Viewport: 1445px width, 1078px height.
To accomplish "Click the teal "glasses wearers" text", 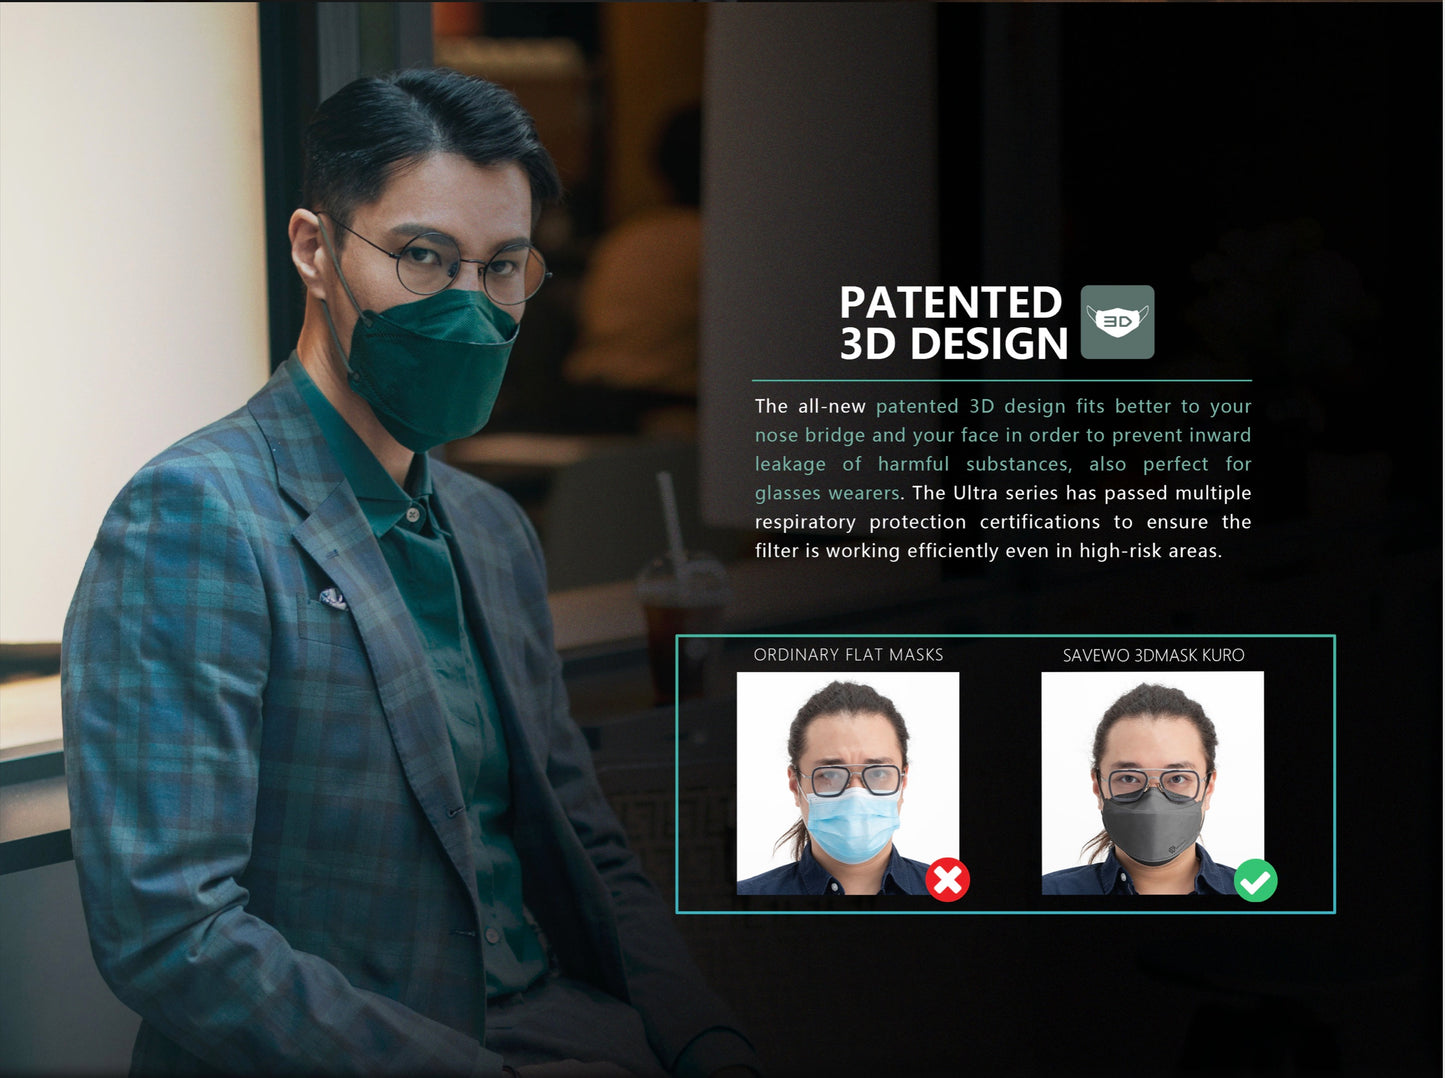I will 827,493.
